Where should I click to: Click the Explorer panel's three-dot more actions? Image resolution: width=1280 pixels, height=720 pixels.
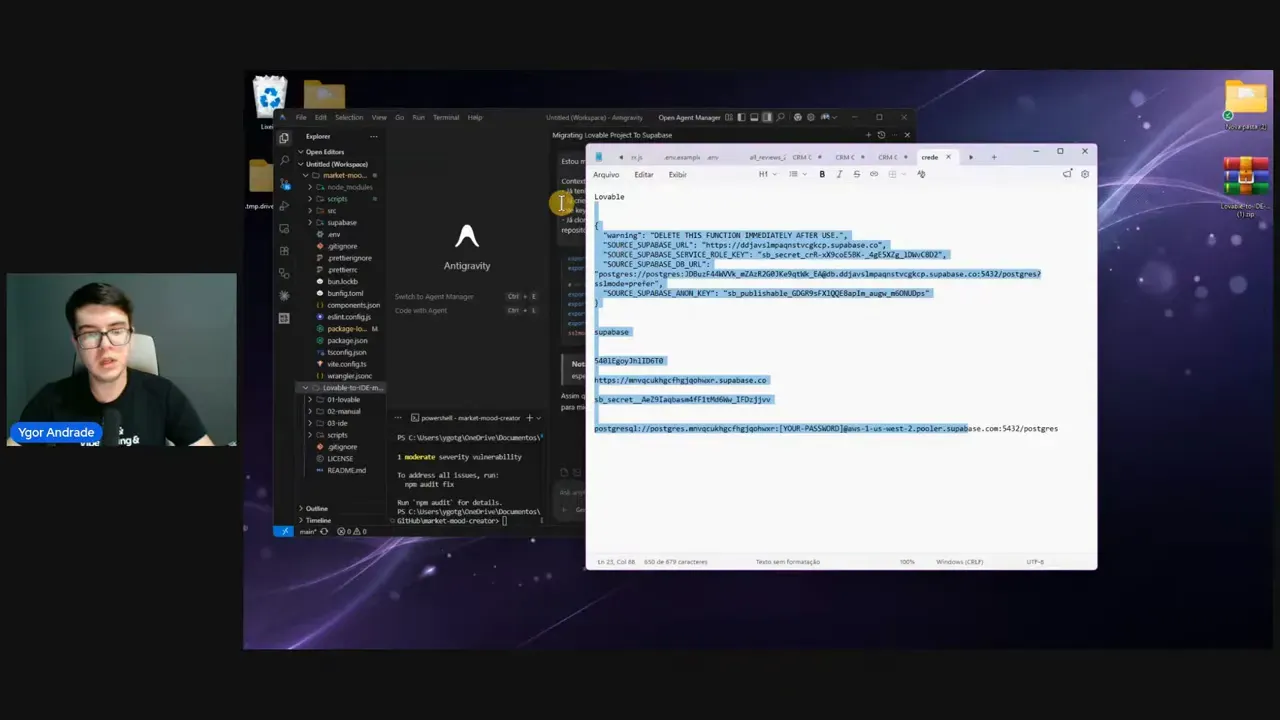[x=374, y=137]
